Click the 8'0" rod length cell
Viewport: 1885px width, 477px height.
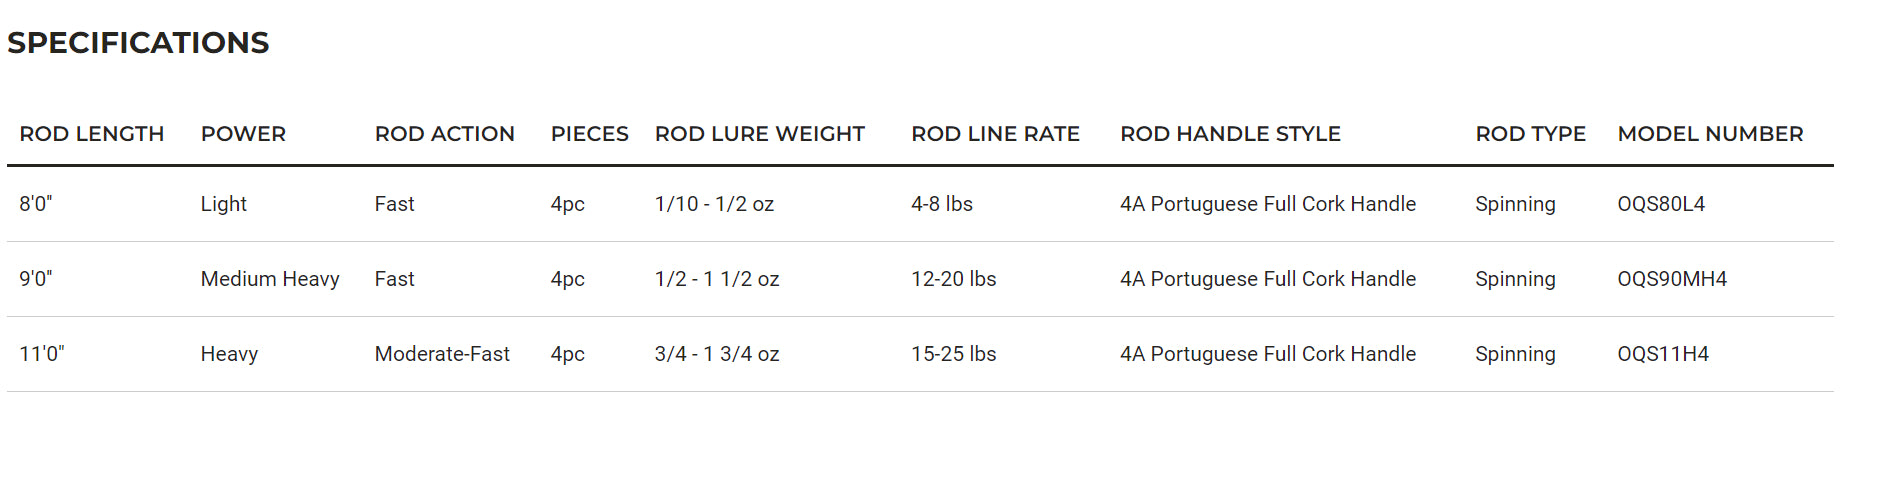click(x=36, y=204)
